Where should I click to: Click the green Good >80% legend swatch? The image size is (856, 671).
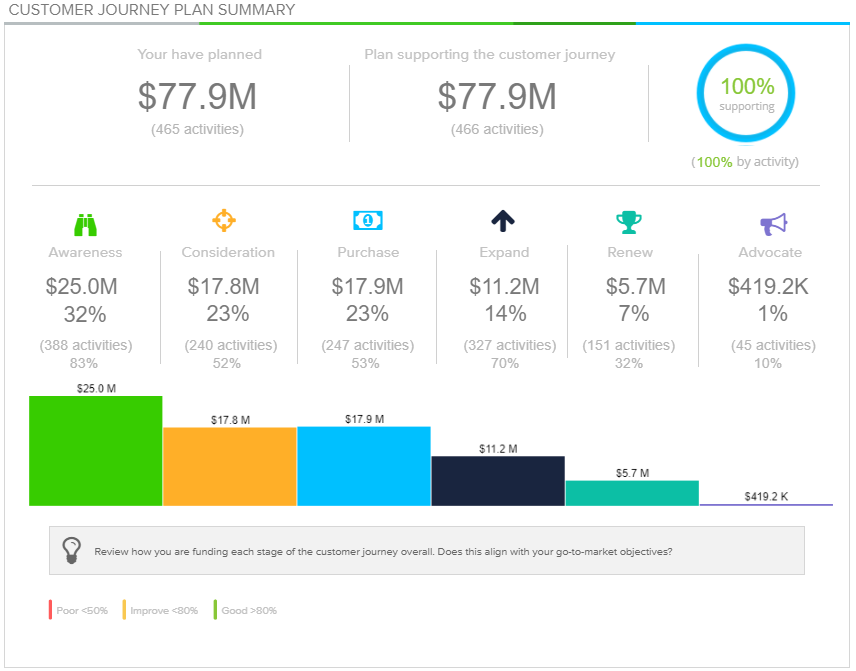tap(216, 610)
